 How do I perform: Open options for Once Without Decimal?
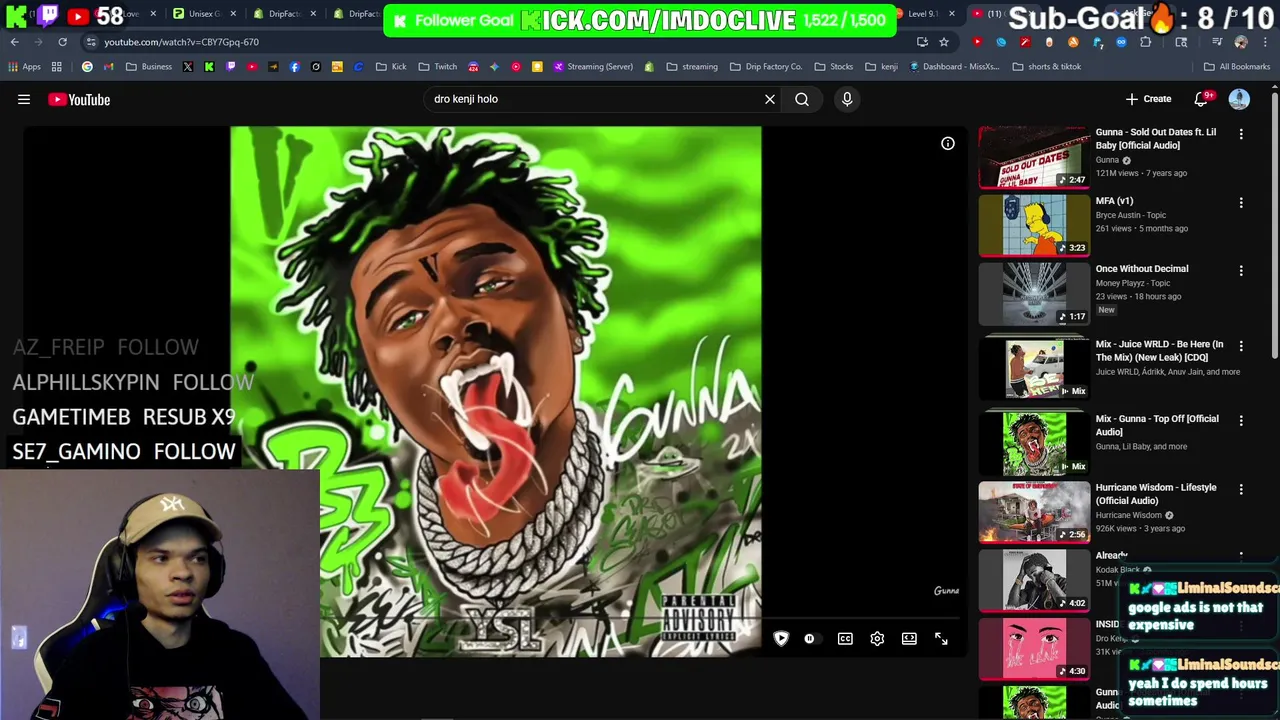[x=1241, y=270]
